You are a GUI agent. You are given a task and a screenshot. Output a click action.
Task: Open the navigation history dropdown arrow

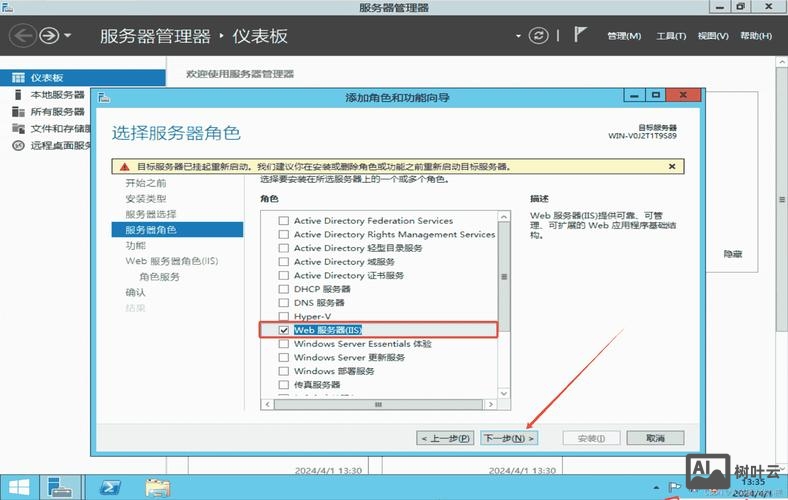coord(68,36)
